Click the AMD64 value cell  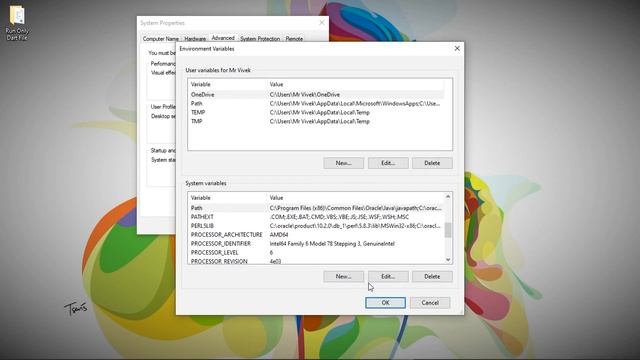[279, 235]
